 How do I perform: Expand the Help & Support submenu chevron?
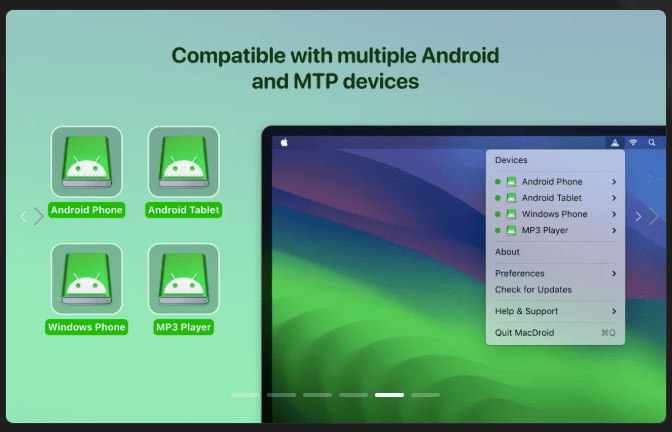[614, 311]
